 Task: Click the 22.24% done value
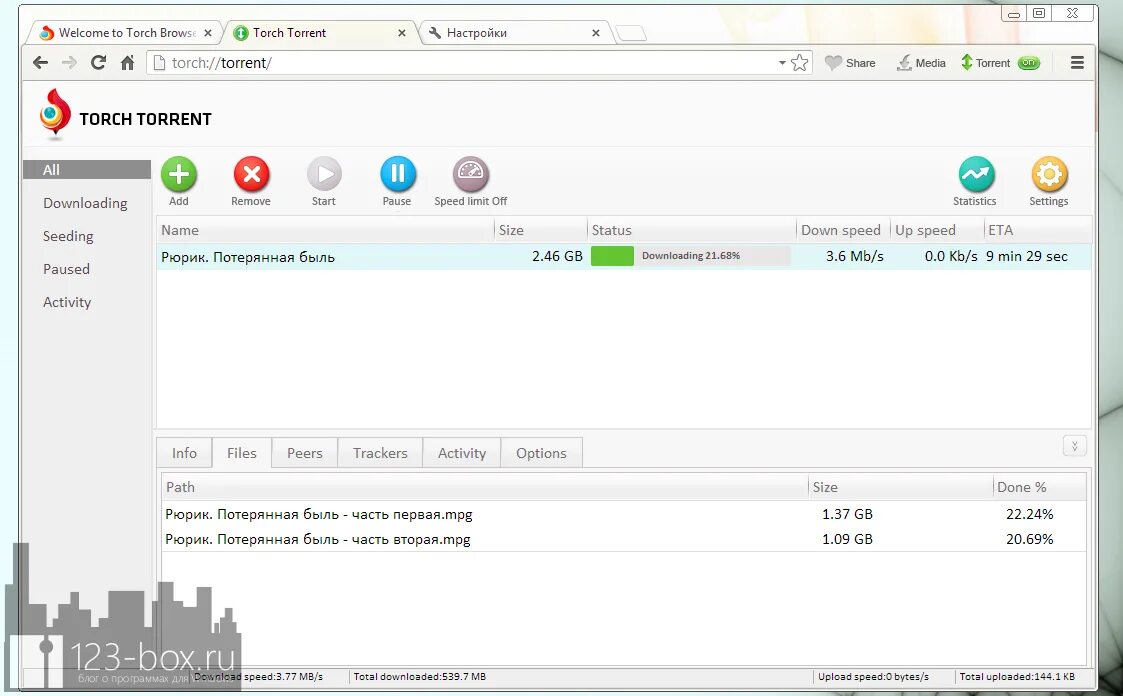coord(1030,514)
